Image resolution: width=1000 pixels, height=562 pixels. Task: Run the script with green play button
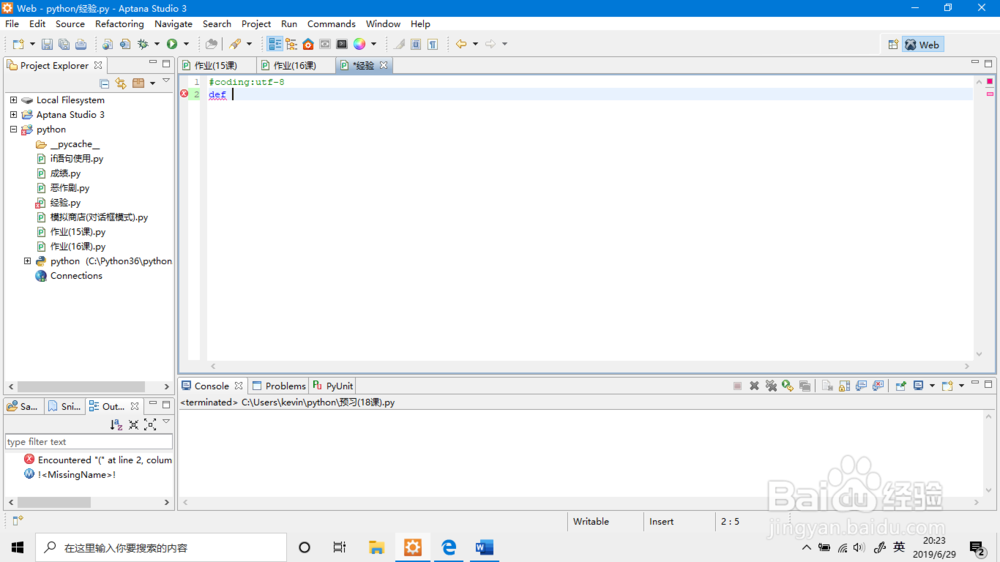(x=172, y=44)
